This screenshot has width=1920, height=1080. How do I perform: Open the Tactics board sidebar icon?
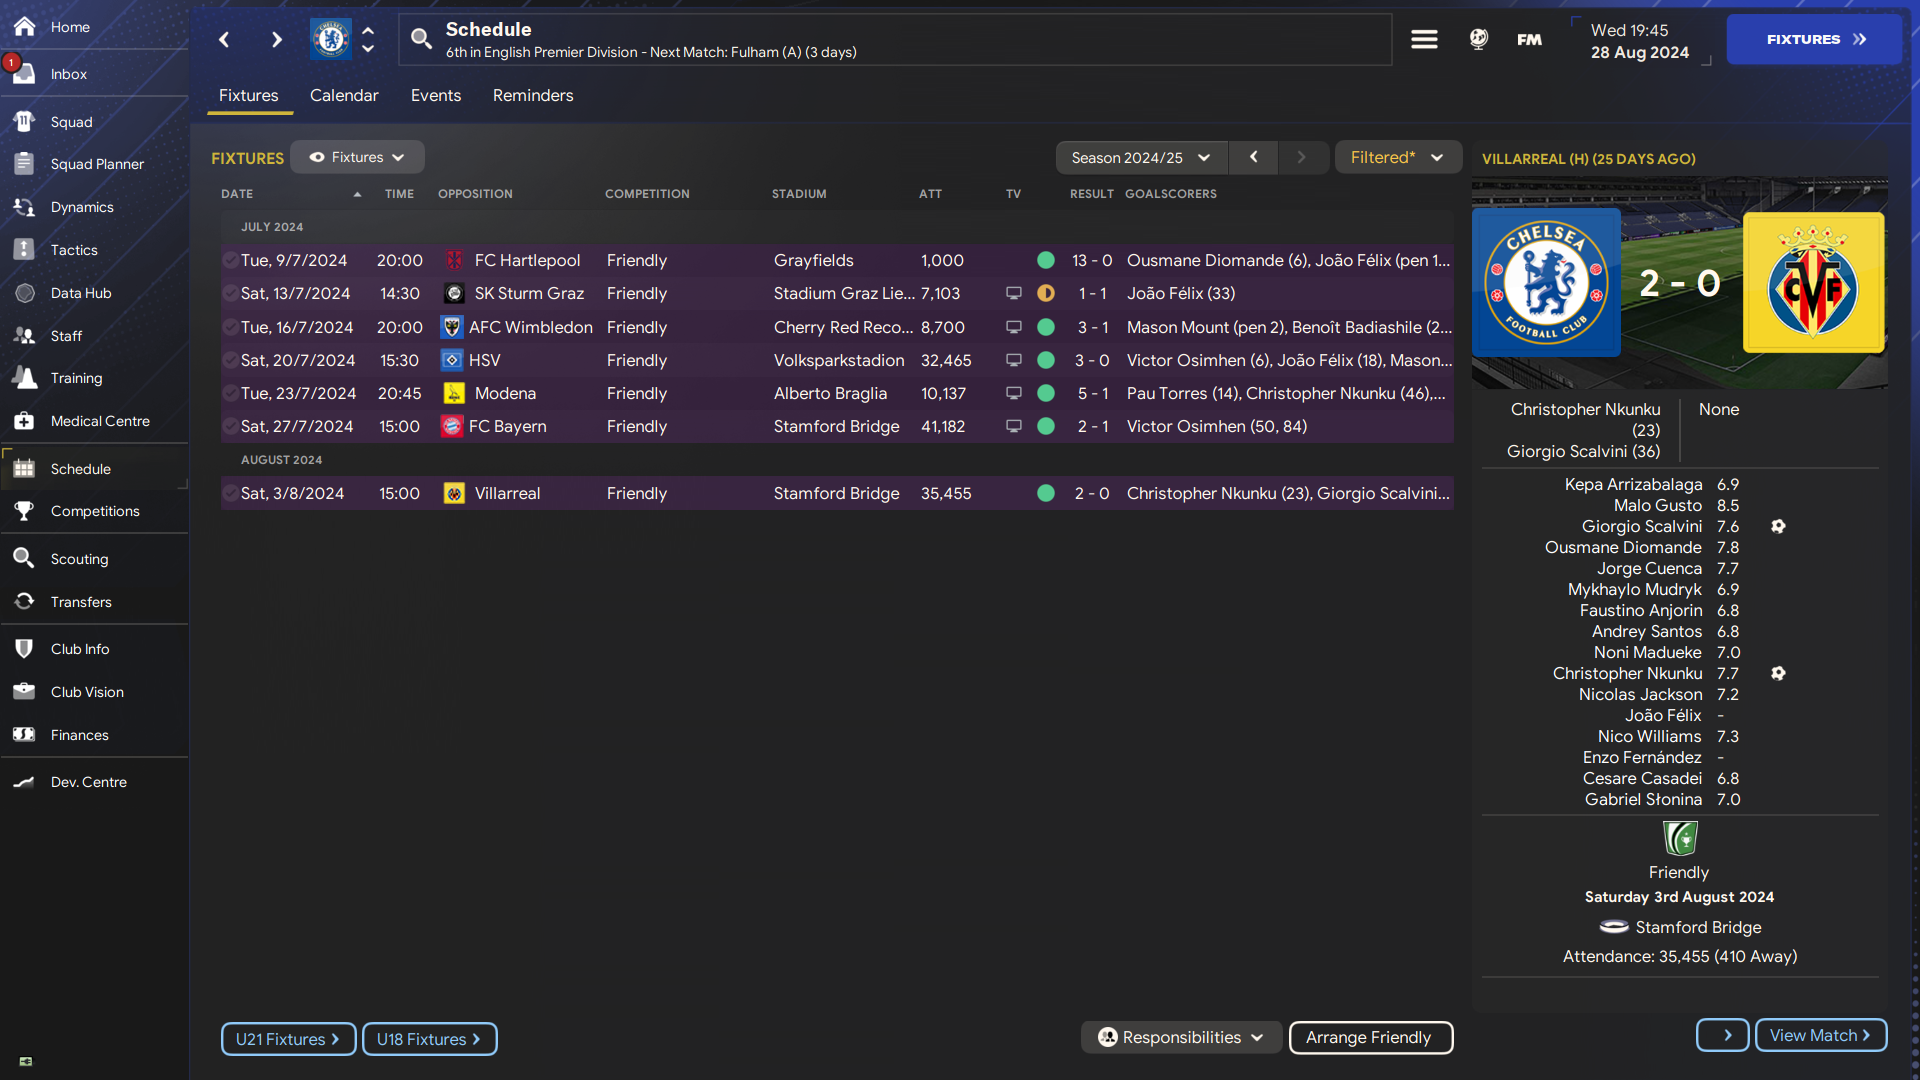pyautogui.click(x=24, y=250)
